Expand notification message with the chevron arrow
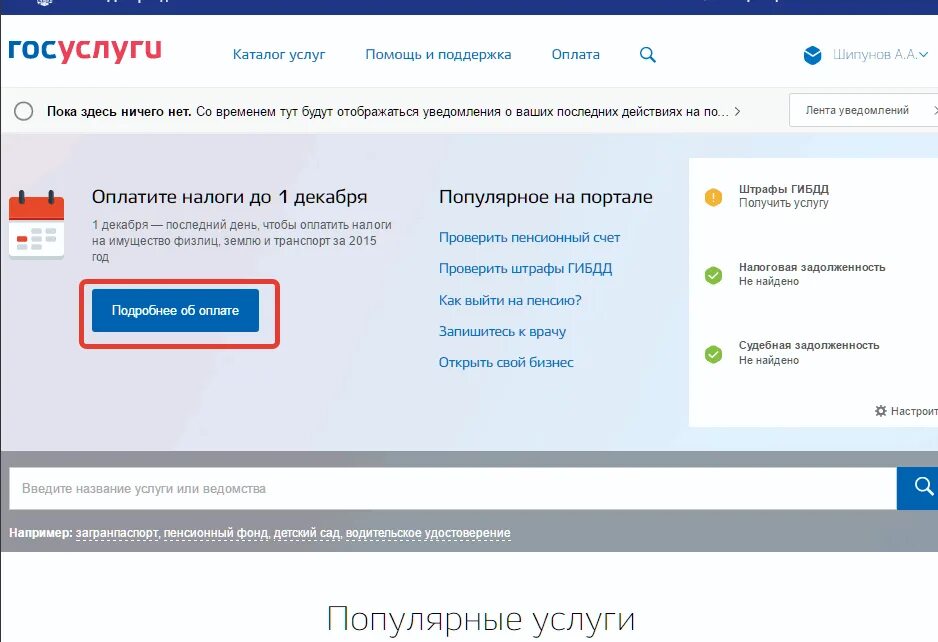 pos(737,111)
